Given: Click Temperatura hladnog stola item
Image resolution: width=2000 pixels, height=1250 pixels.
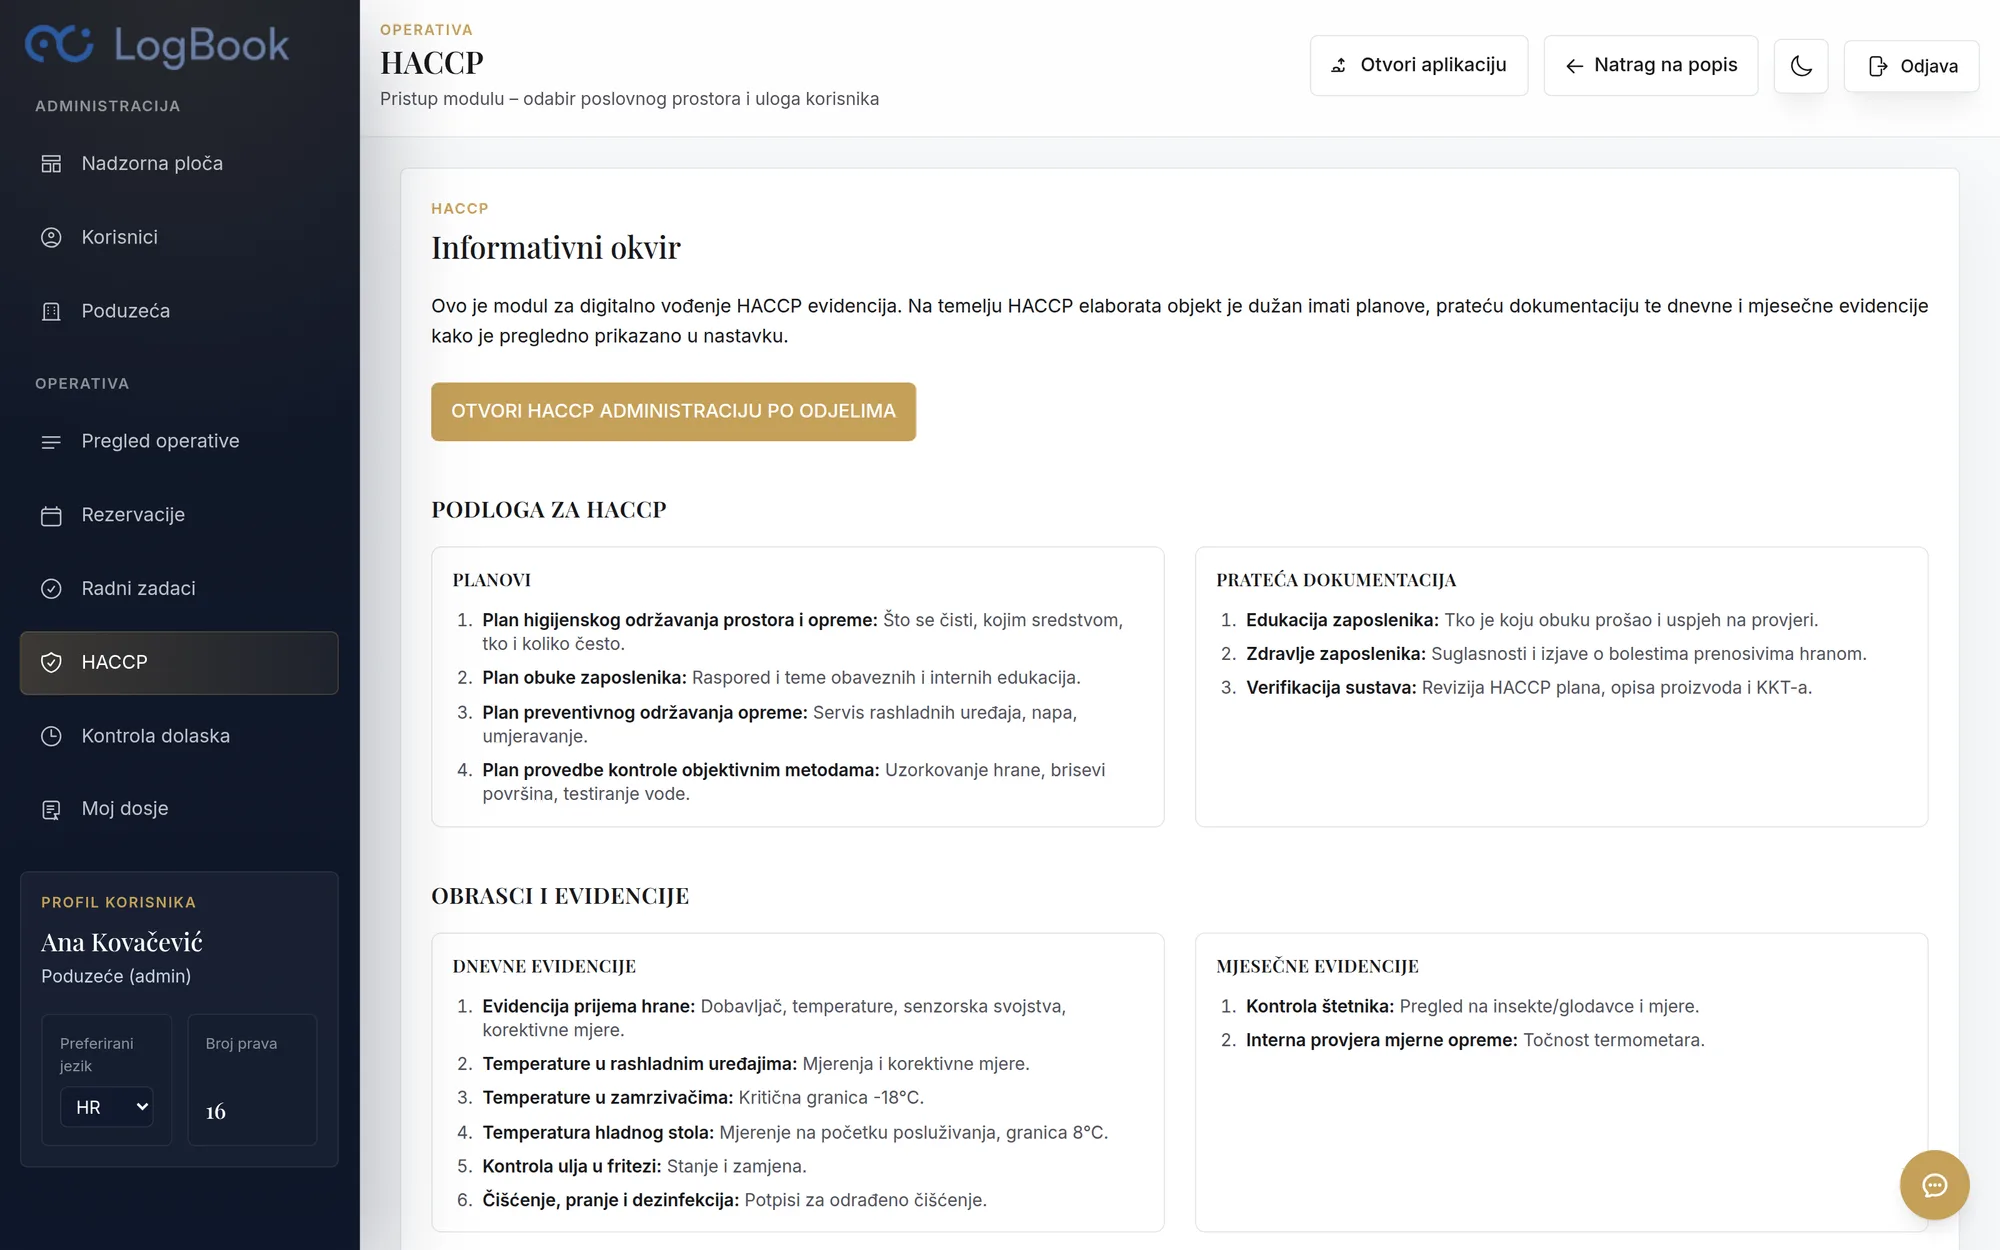Looking at the screenshot, I should [x=795, y=1133].
